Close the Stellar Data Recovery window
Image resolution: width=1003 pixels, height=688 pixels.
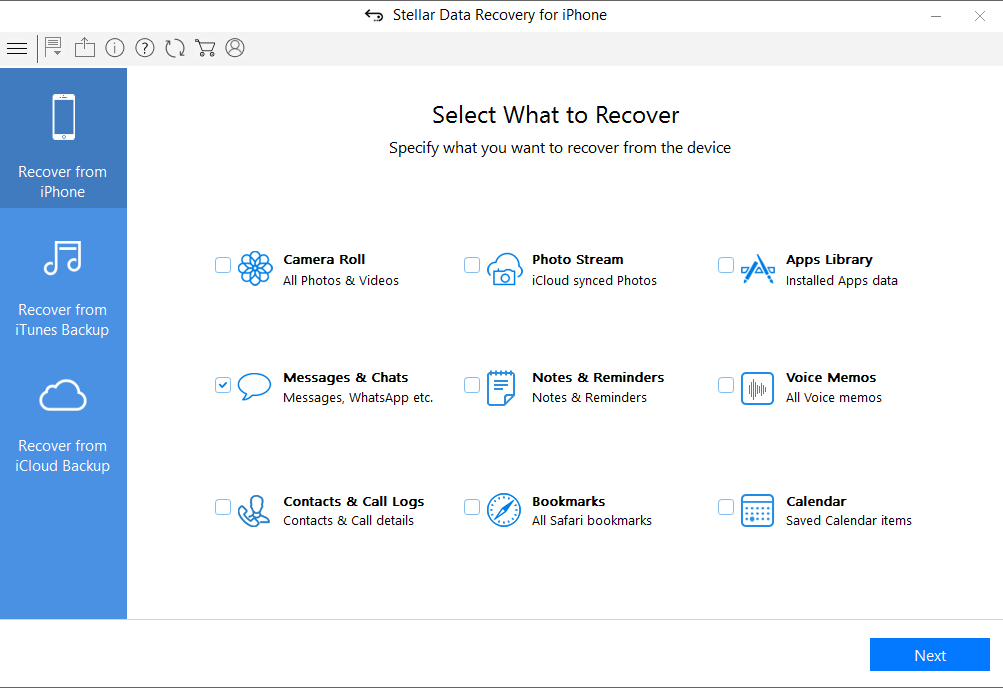(979, 16)
